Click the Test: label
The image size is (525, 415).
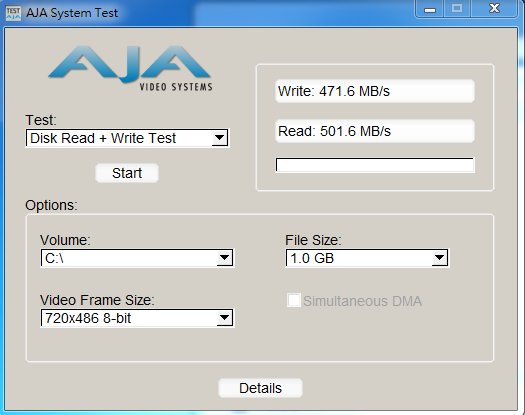pyautogui.click(x=41, y=120)
